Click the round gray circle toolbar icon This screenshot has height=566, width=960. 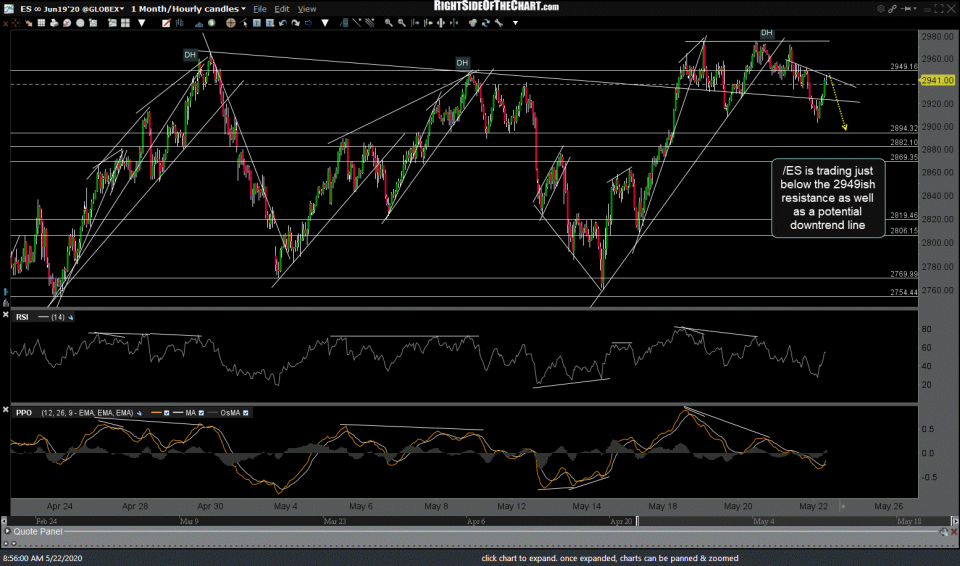pyautogui.click(x=80, y=23)
